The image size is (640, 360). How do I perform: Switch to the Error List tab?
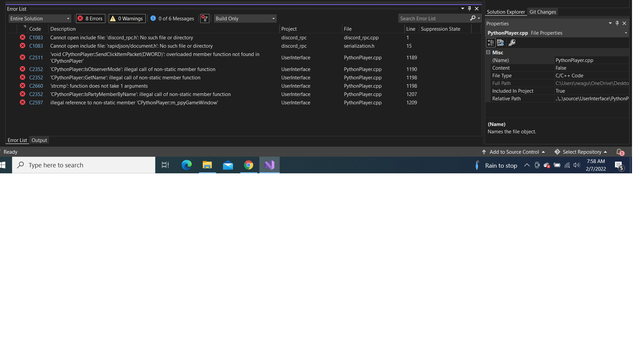tap(17, 140)
